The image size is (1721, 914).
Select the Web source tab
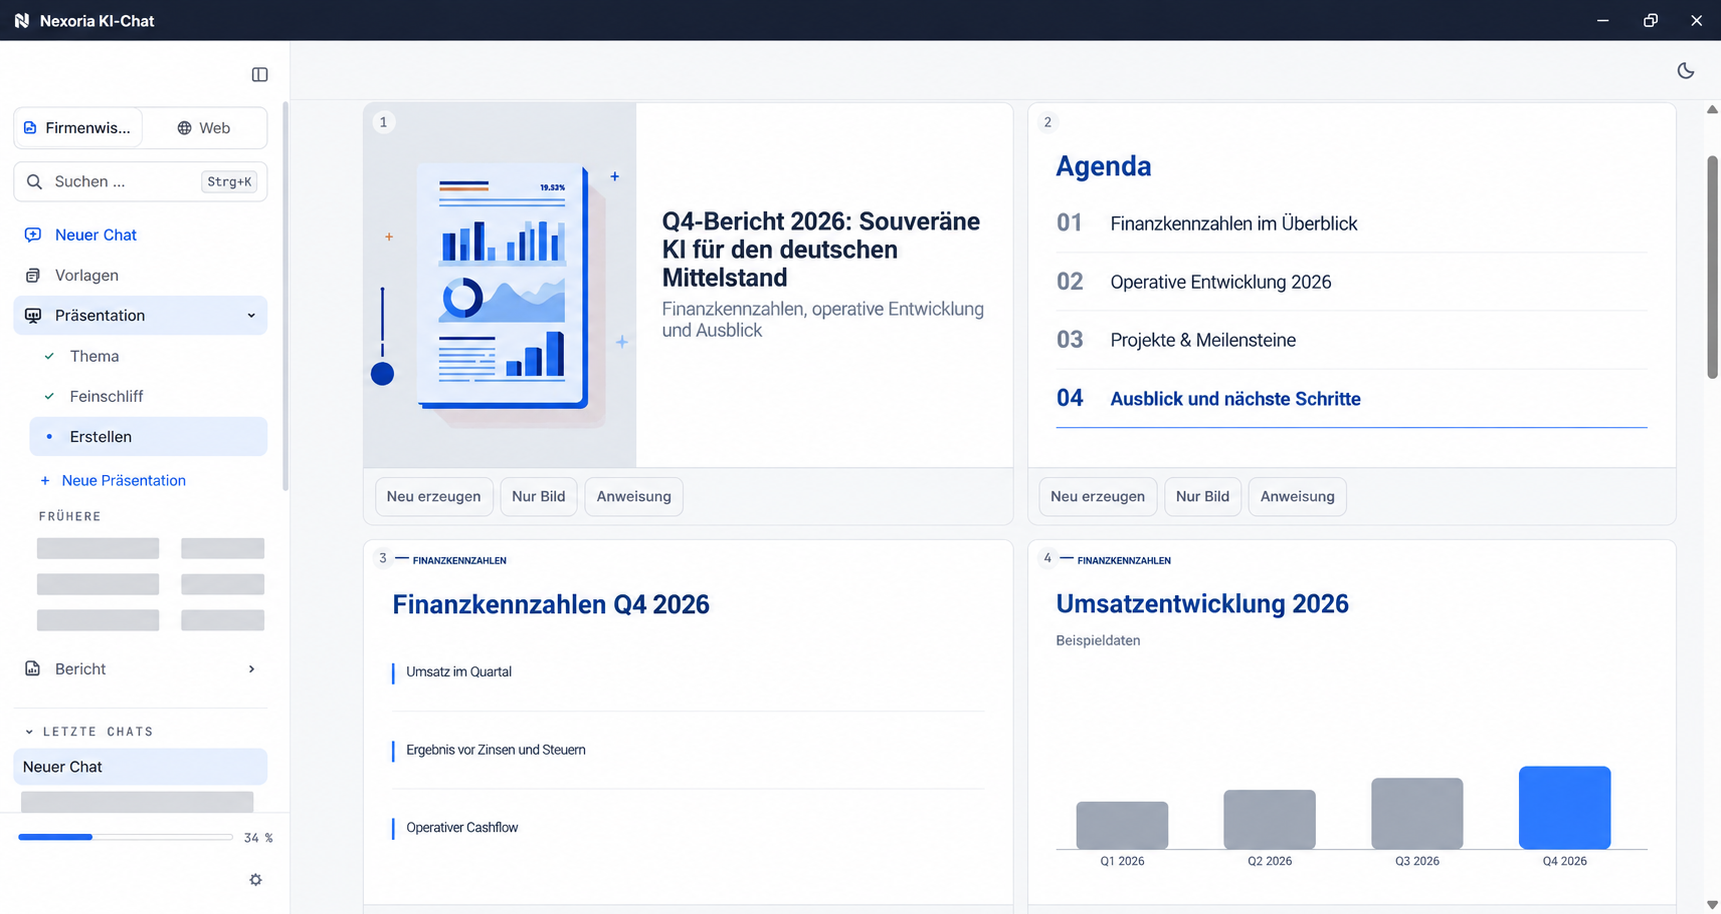click(204, 127)
